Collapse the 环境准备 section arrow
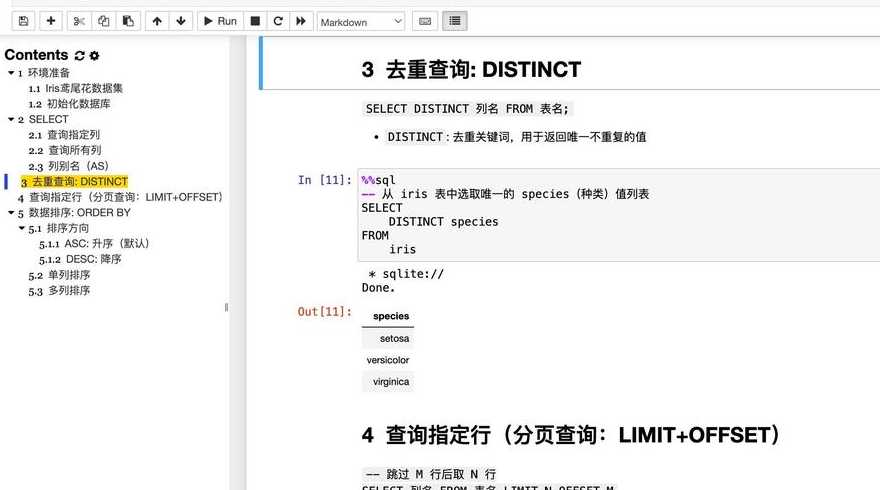Image resolution: width=880 pixels, height=490 pixels. click(11, 73)
